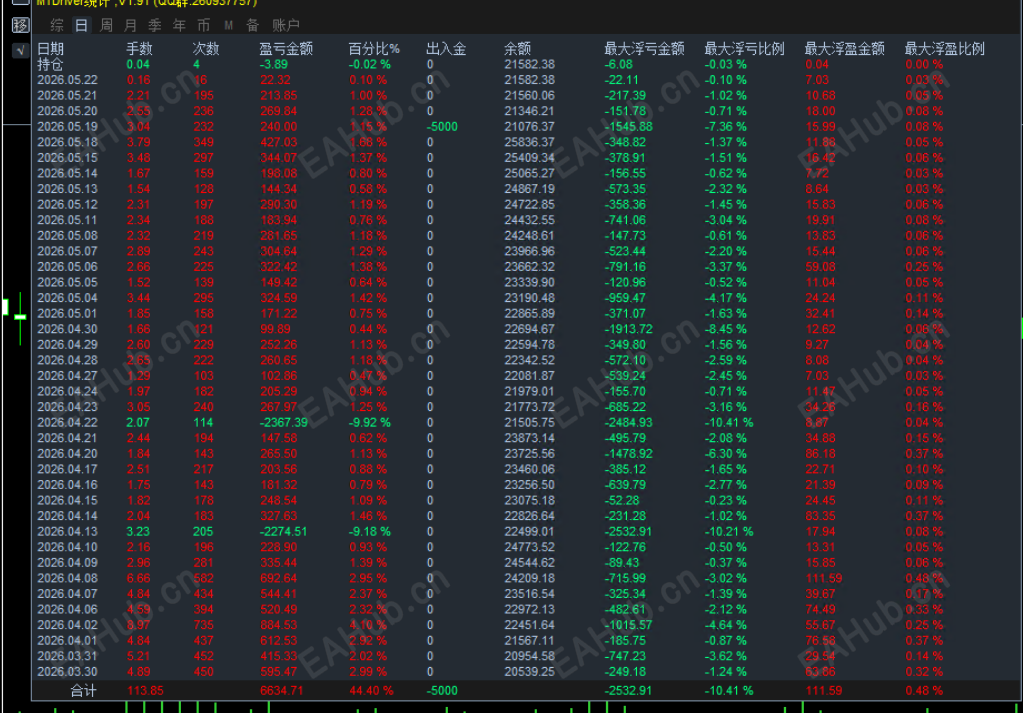
Task: Select the -10.41 % value on 2026.04.22
Action: click(729, 423)
